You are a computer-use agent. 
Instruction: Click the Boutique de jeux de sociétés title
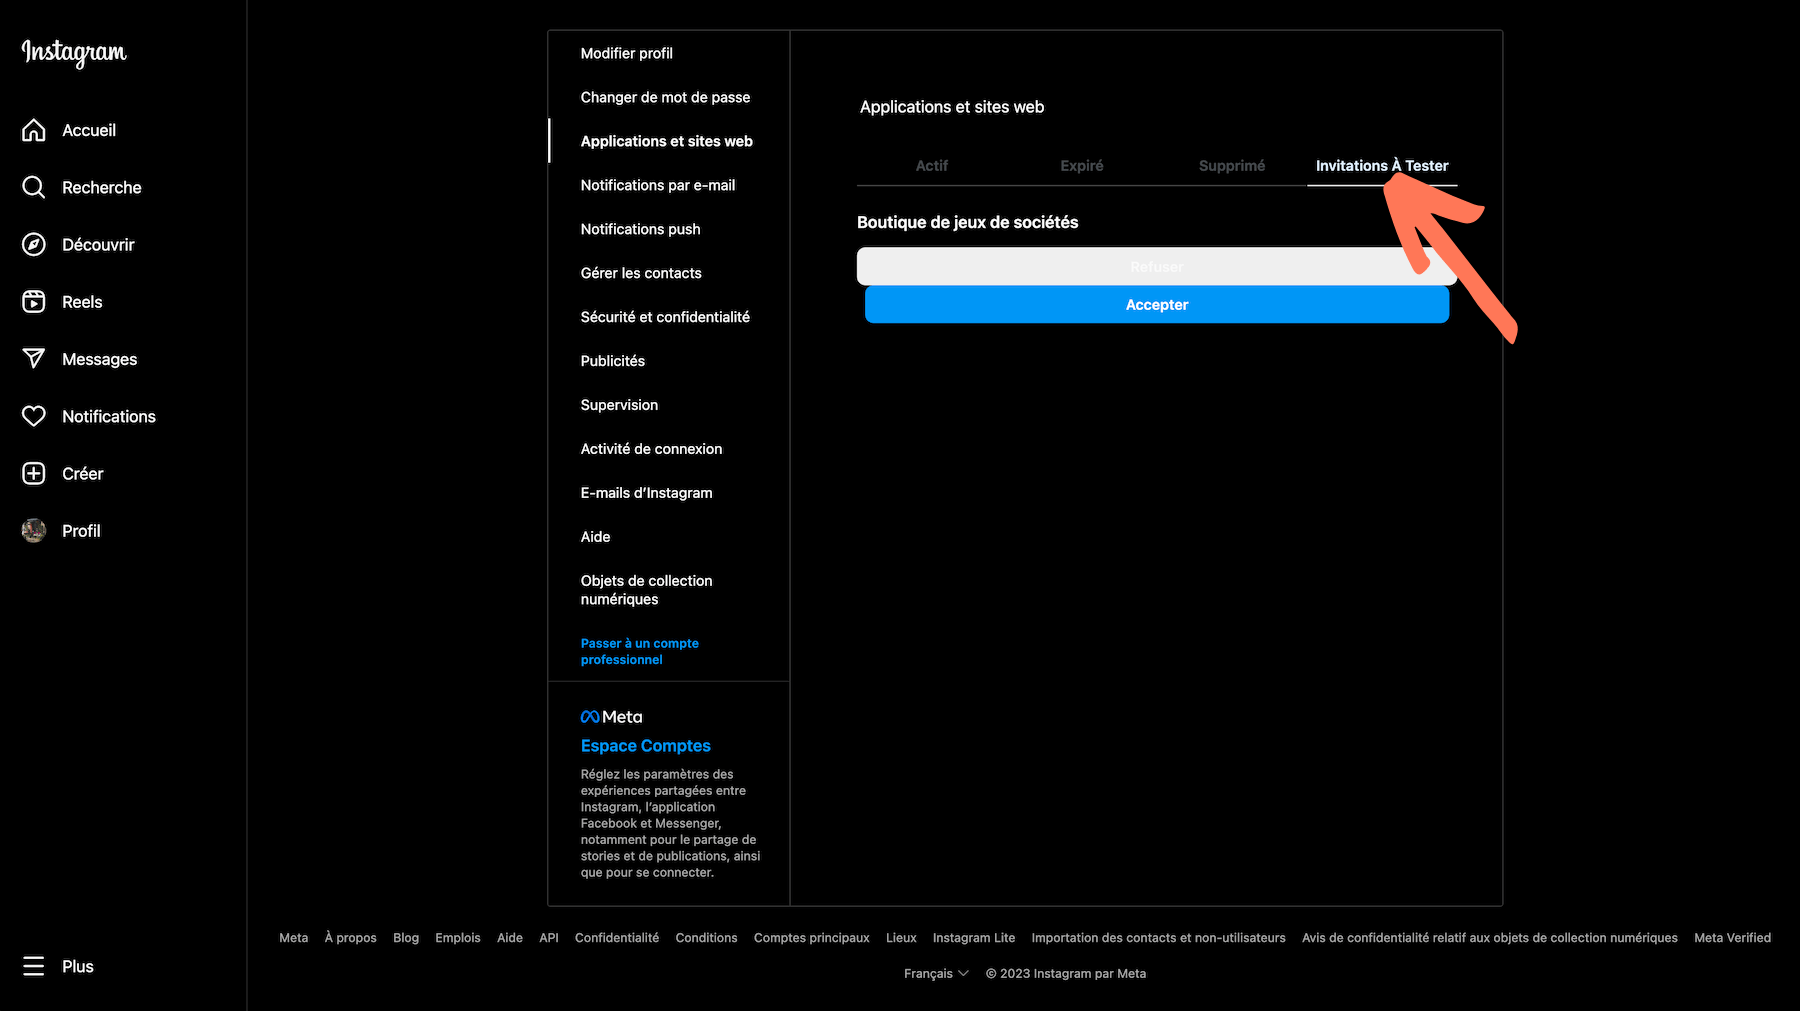[x=967, y=222]
